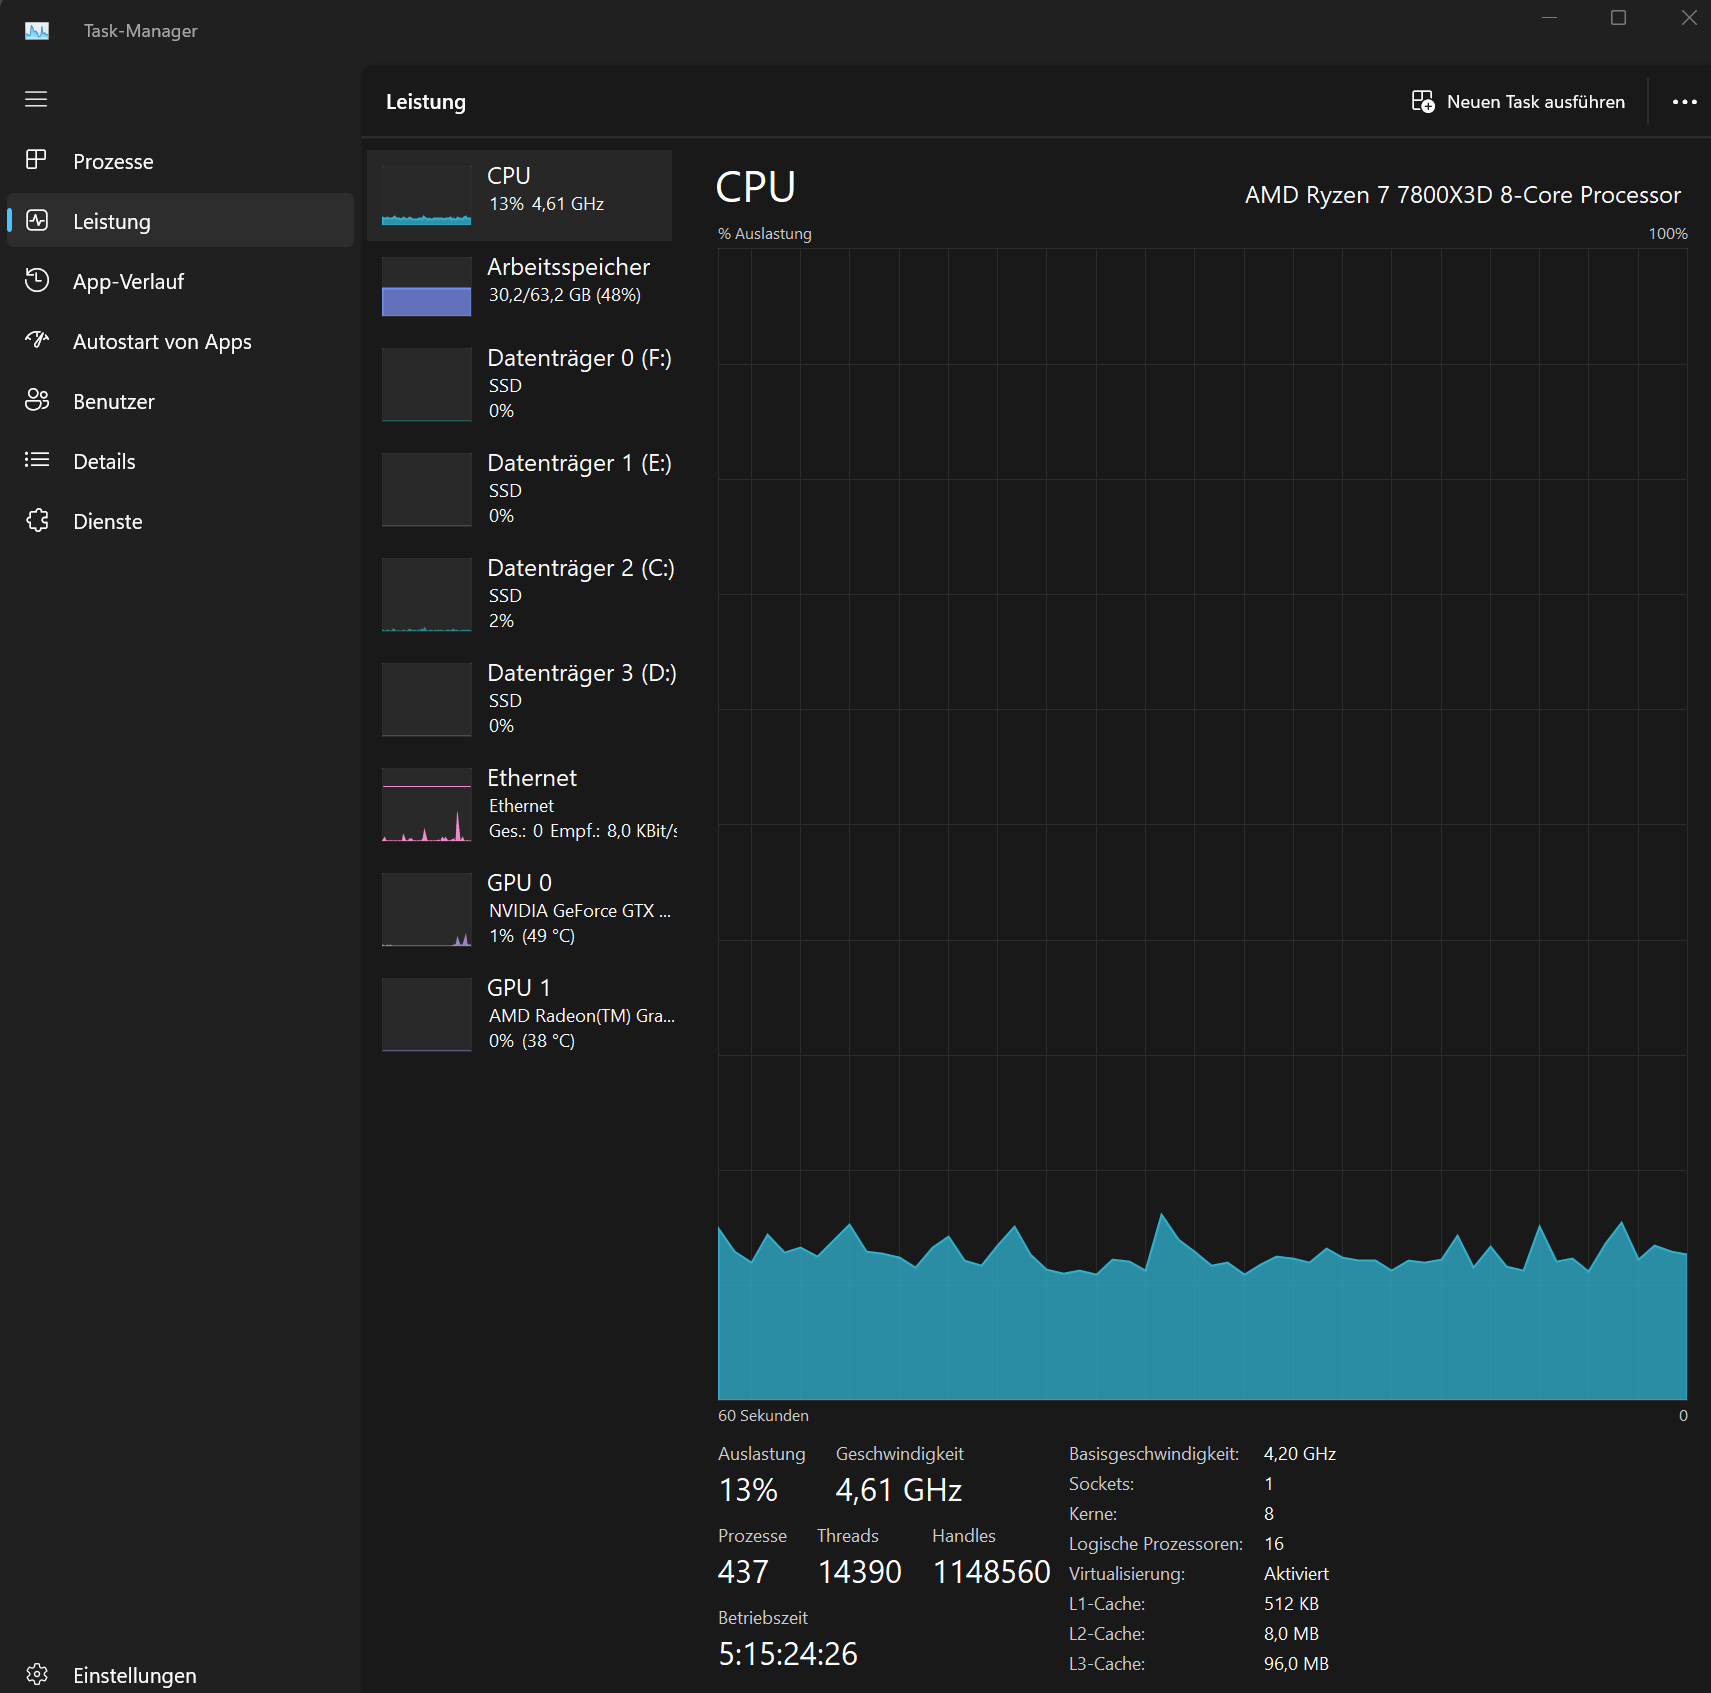Image resolution: width=1711 pixels, height=1693 pixels.
Task: Click the Ethernet resource title
Action: [532, 778]
